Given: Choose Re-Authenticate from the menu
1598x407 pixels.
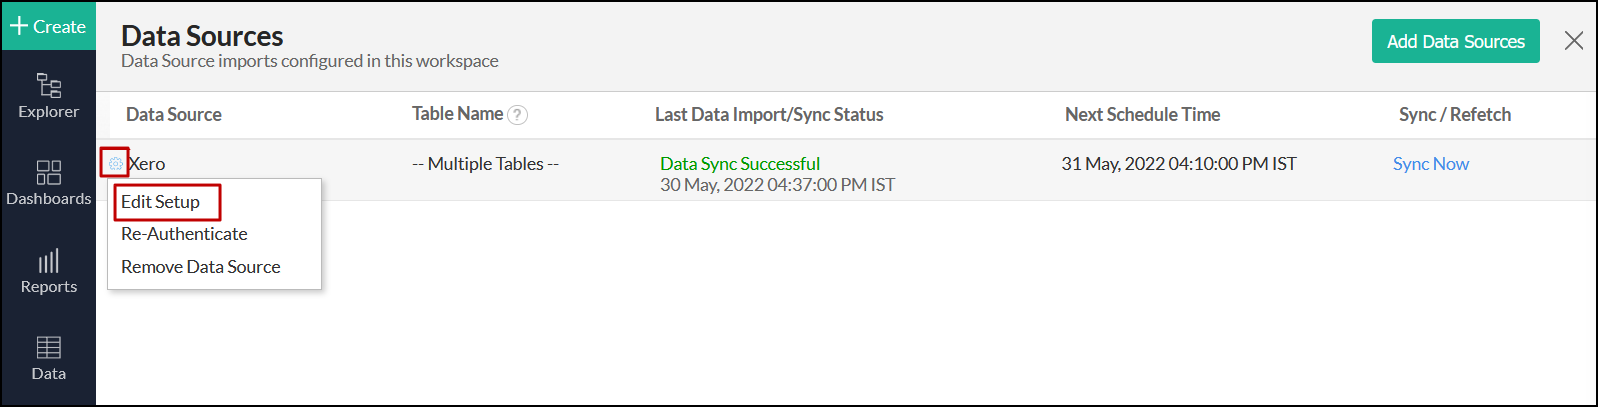Looking at the screenshot, I should click(184, 234).
